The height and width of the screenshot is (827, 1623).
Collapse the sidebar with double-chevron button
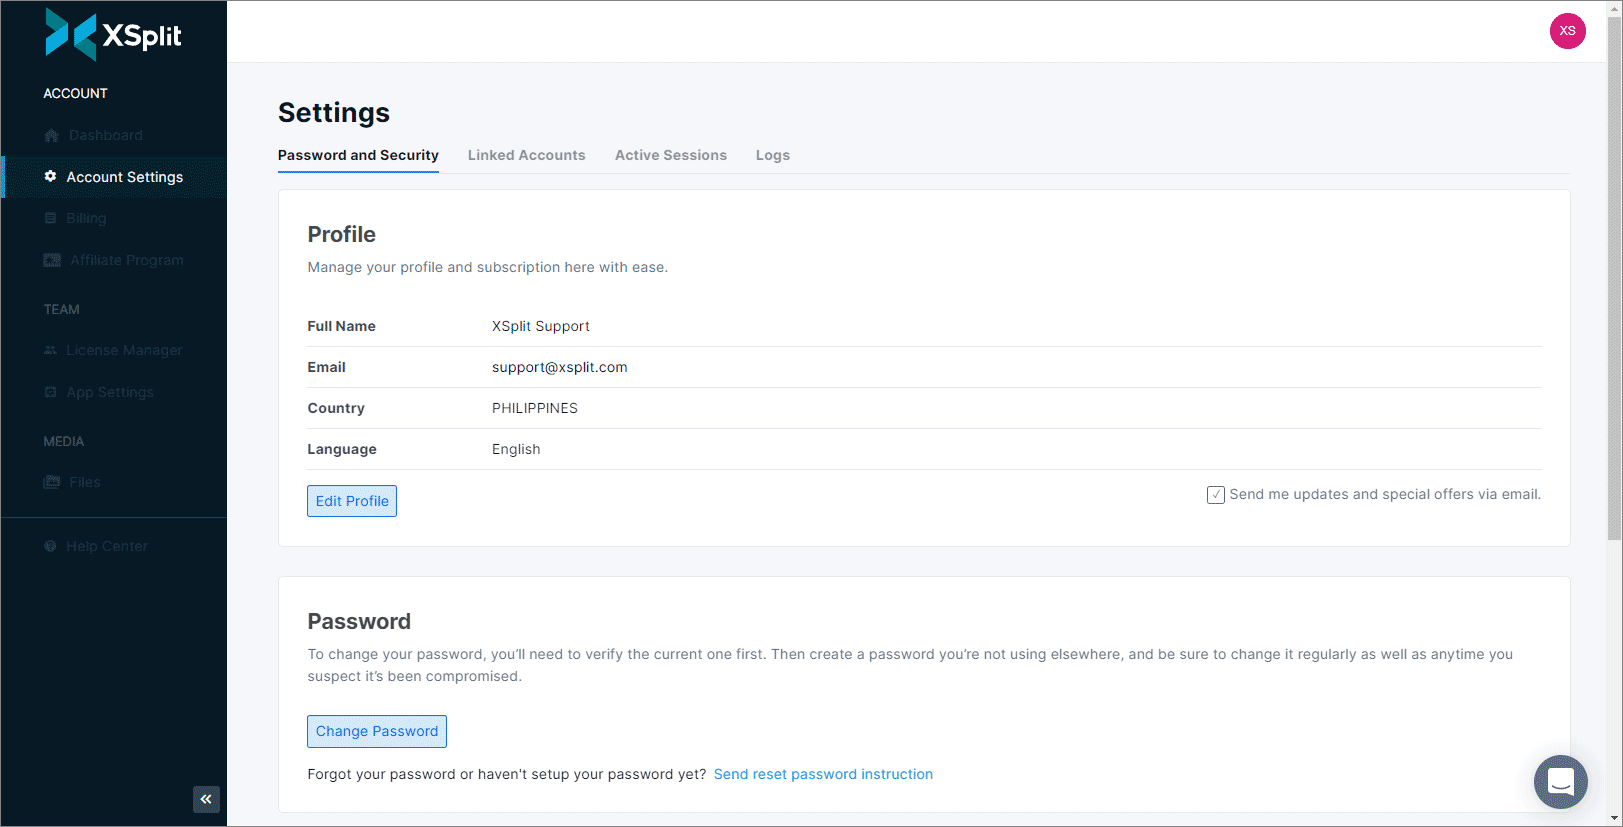pos(206,799)
